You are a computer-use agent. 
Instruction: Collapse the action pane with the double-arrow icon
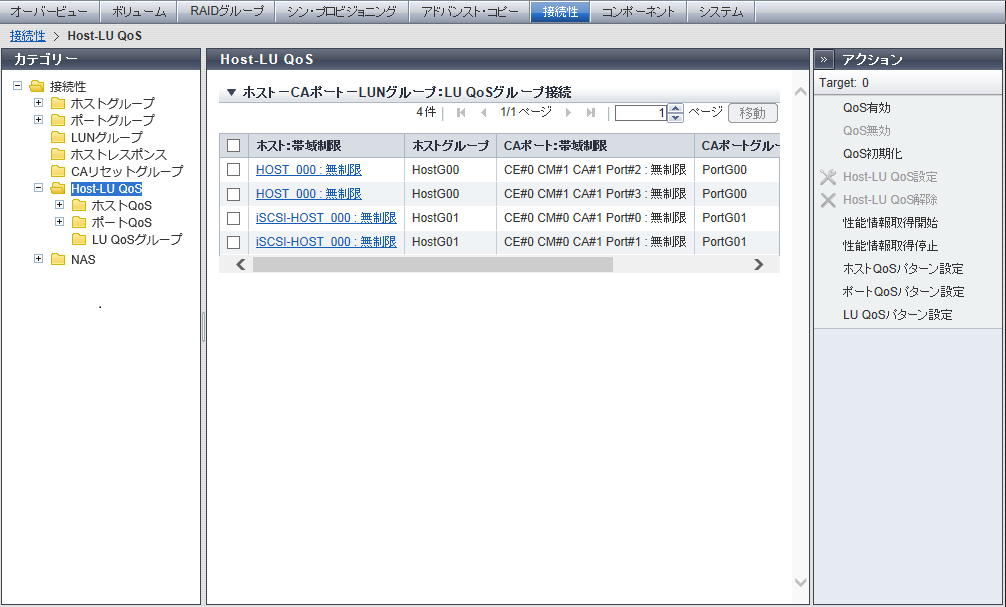[825, 59]
